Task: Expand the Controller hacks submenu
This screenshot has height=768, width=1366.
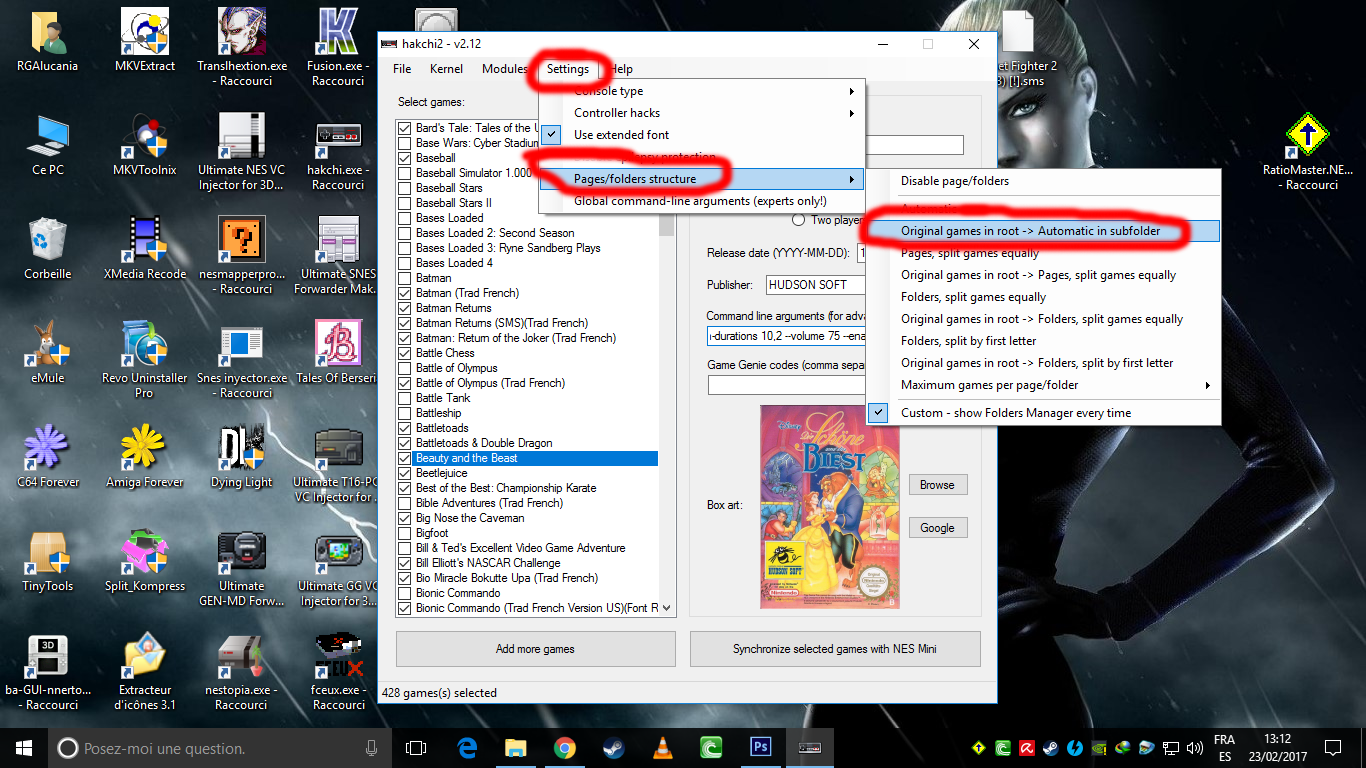Action: coord(701,113)
